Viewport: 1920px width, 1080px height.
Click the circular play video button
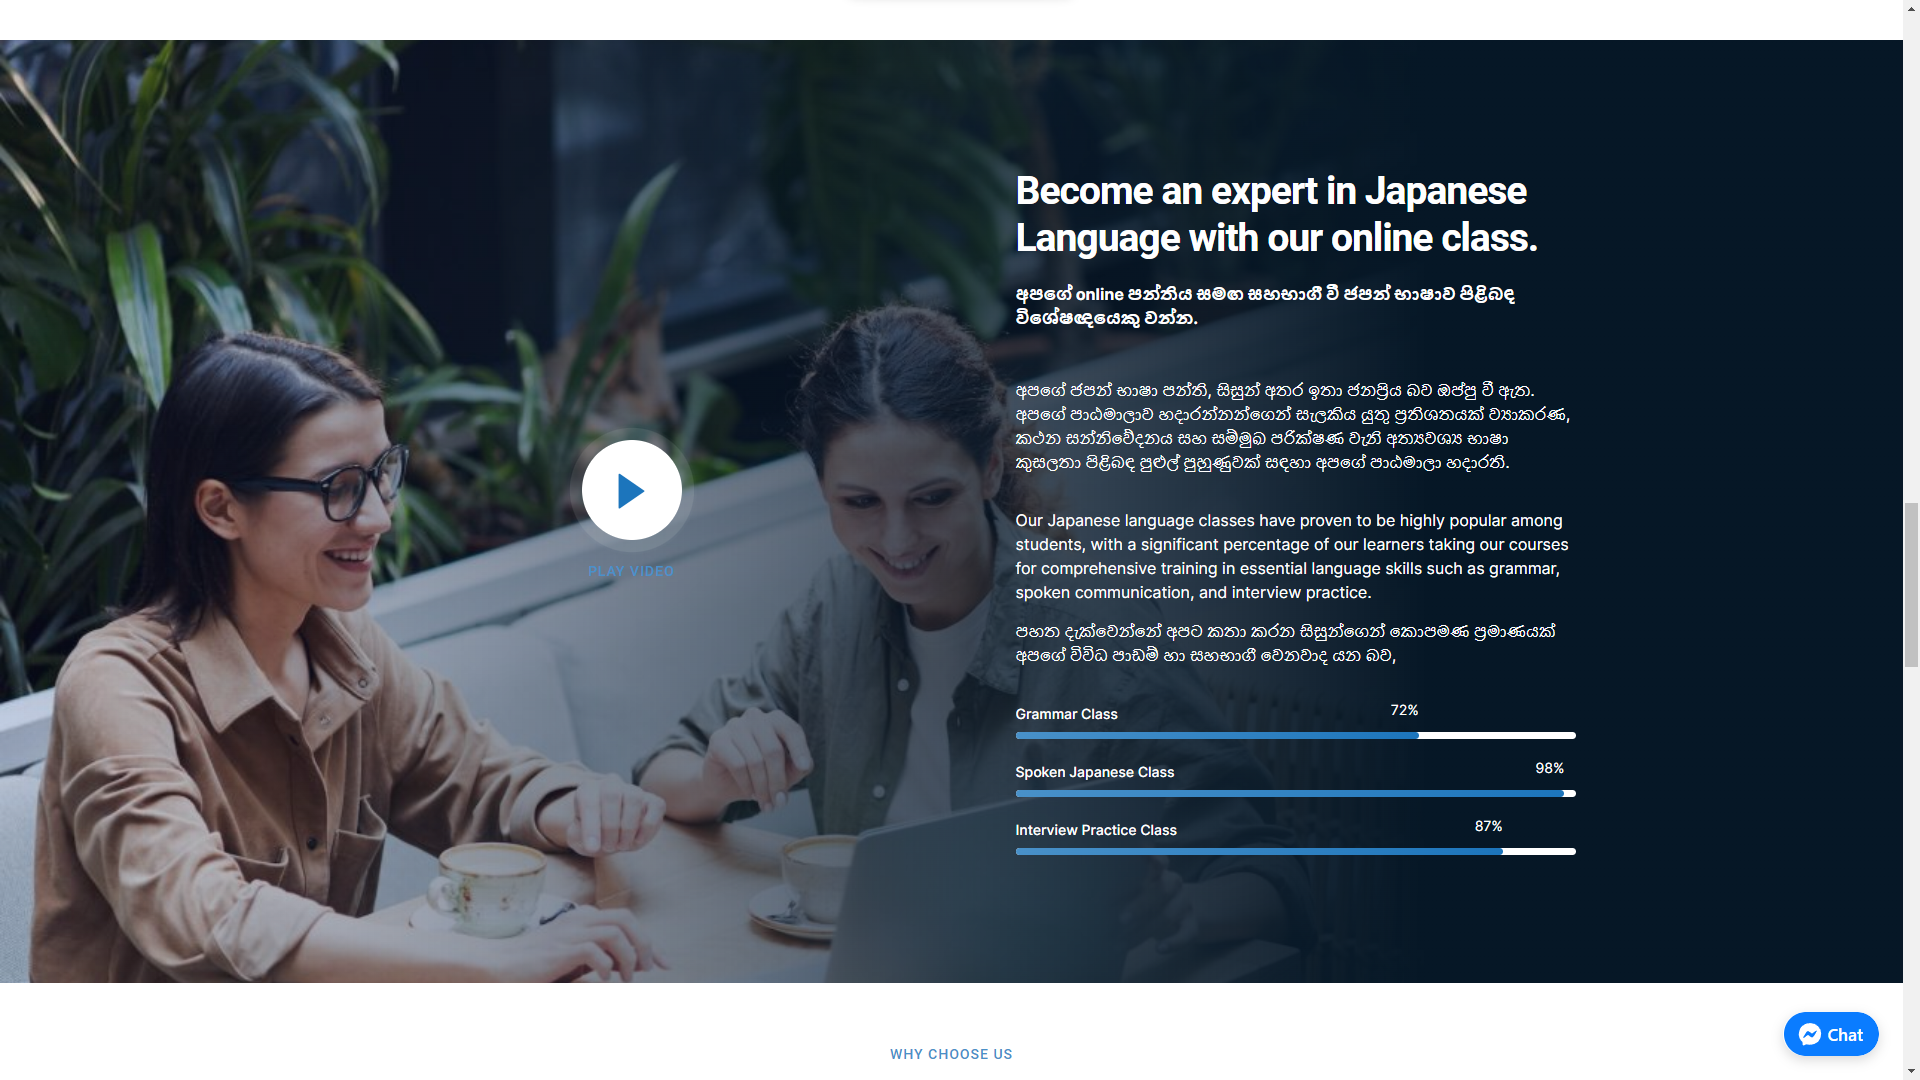point(631,490)
